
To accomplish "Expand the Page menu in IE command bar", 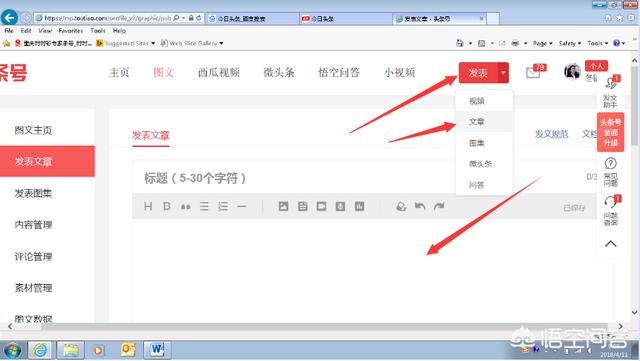I will coord(542,43).
